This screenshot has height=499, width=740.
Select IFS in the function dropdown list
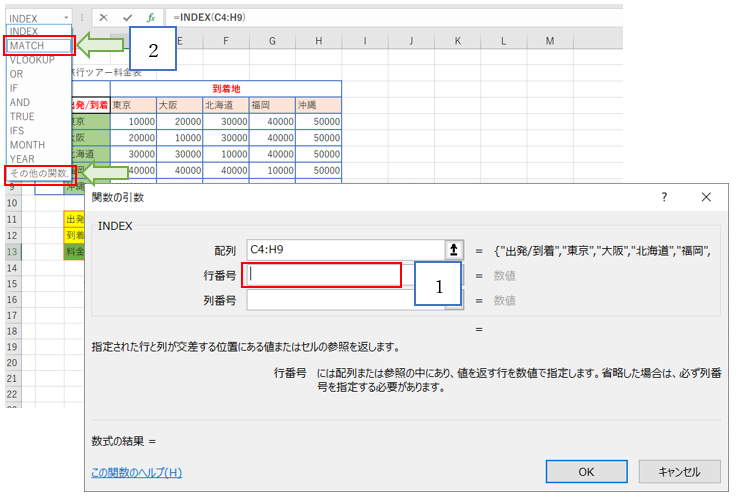tap(18, 131)
